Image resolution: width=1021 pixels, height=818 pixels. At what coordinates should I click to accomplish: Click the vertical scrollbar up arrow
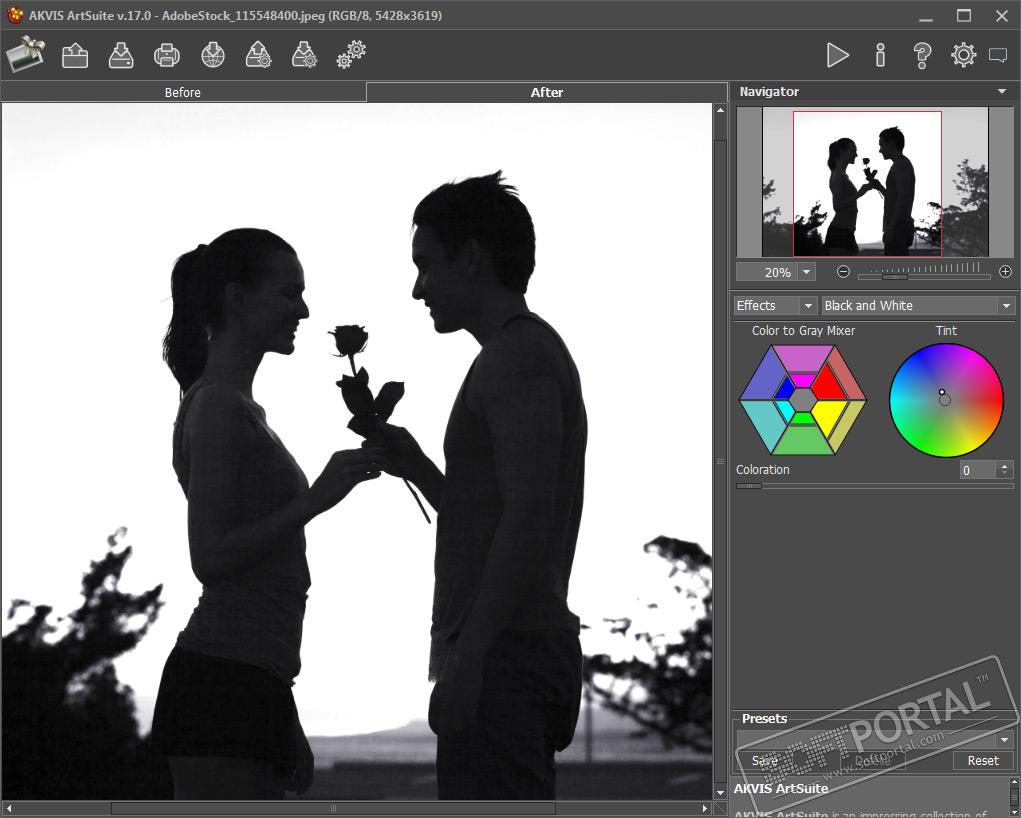tap(720, 110)
